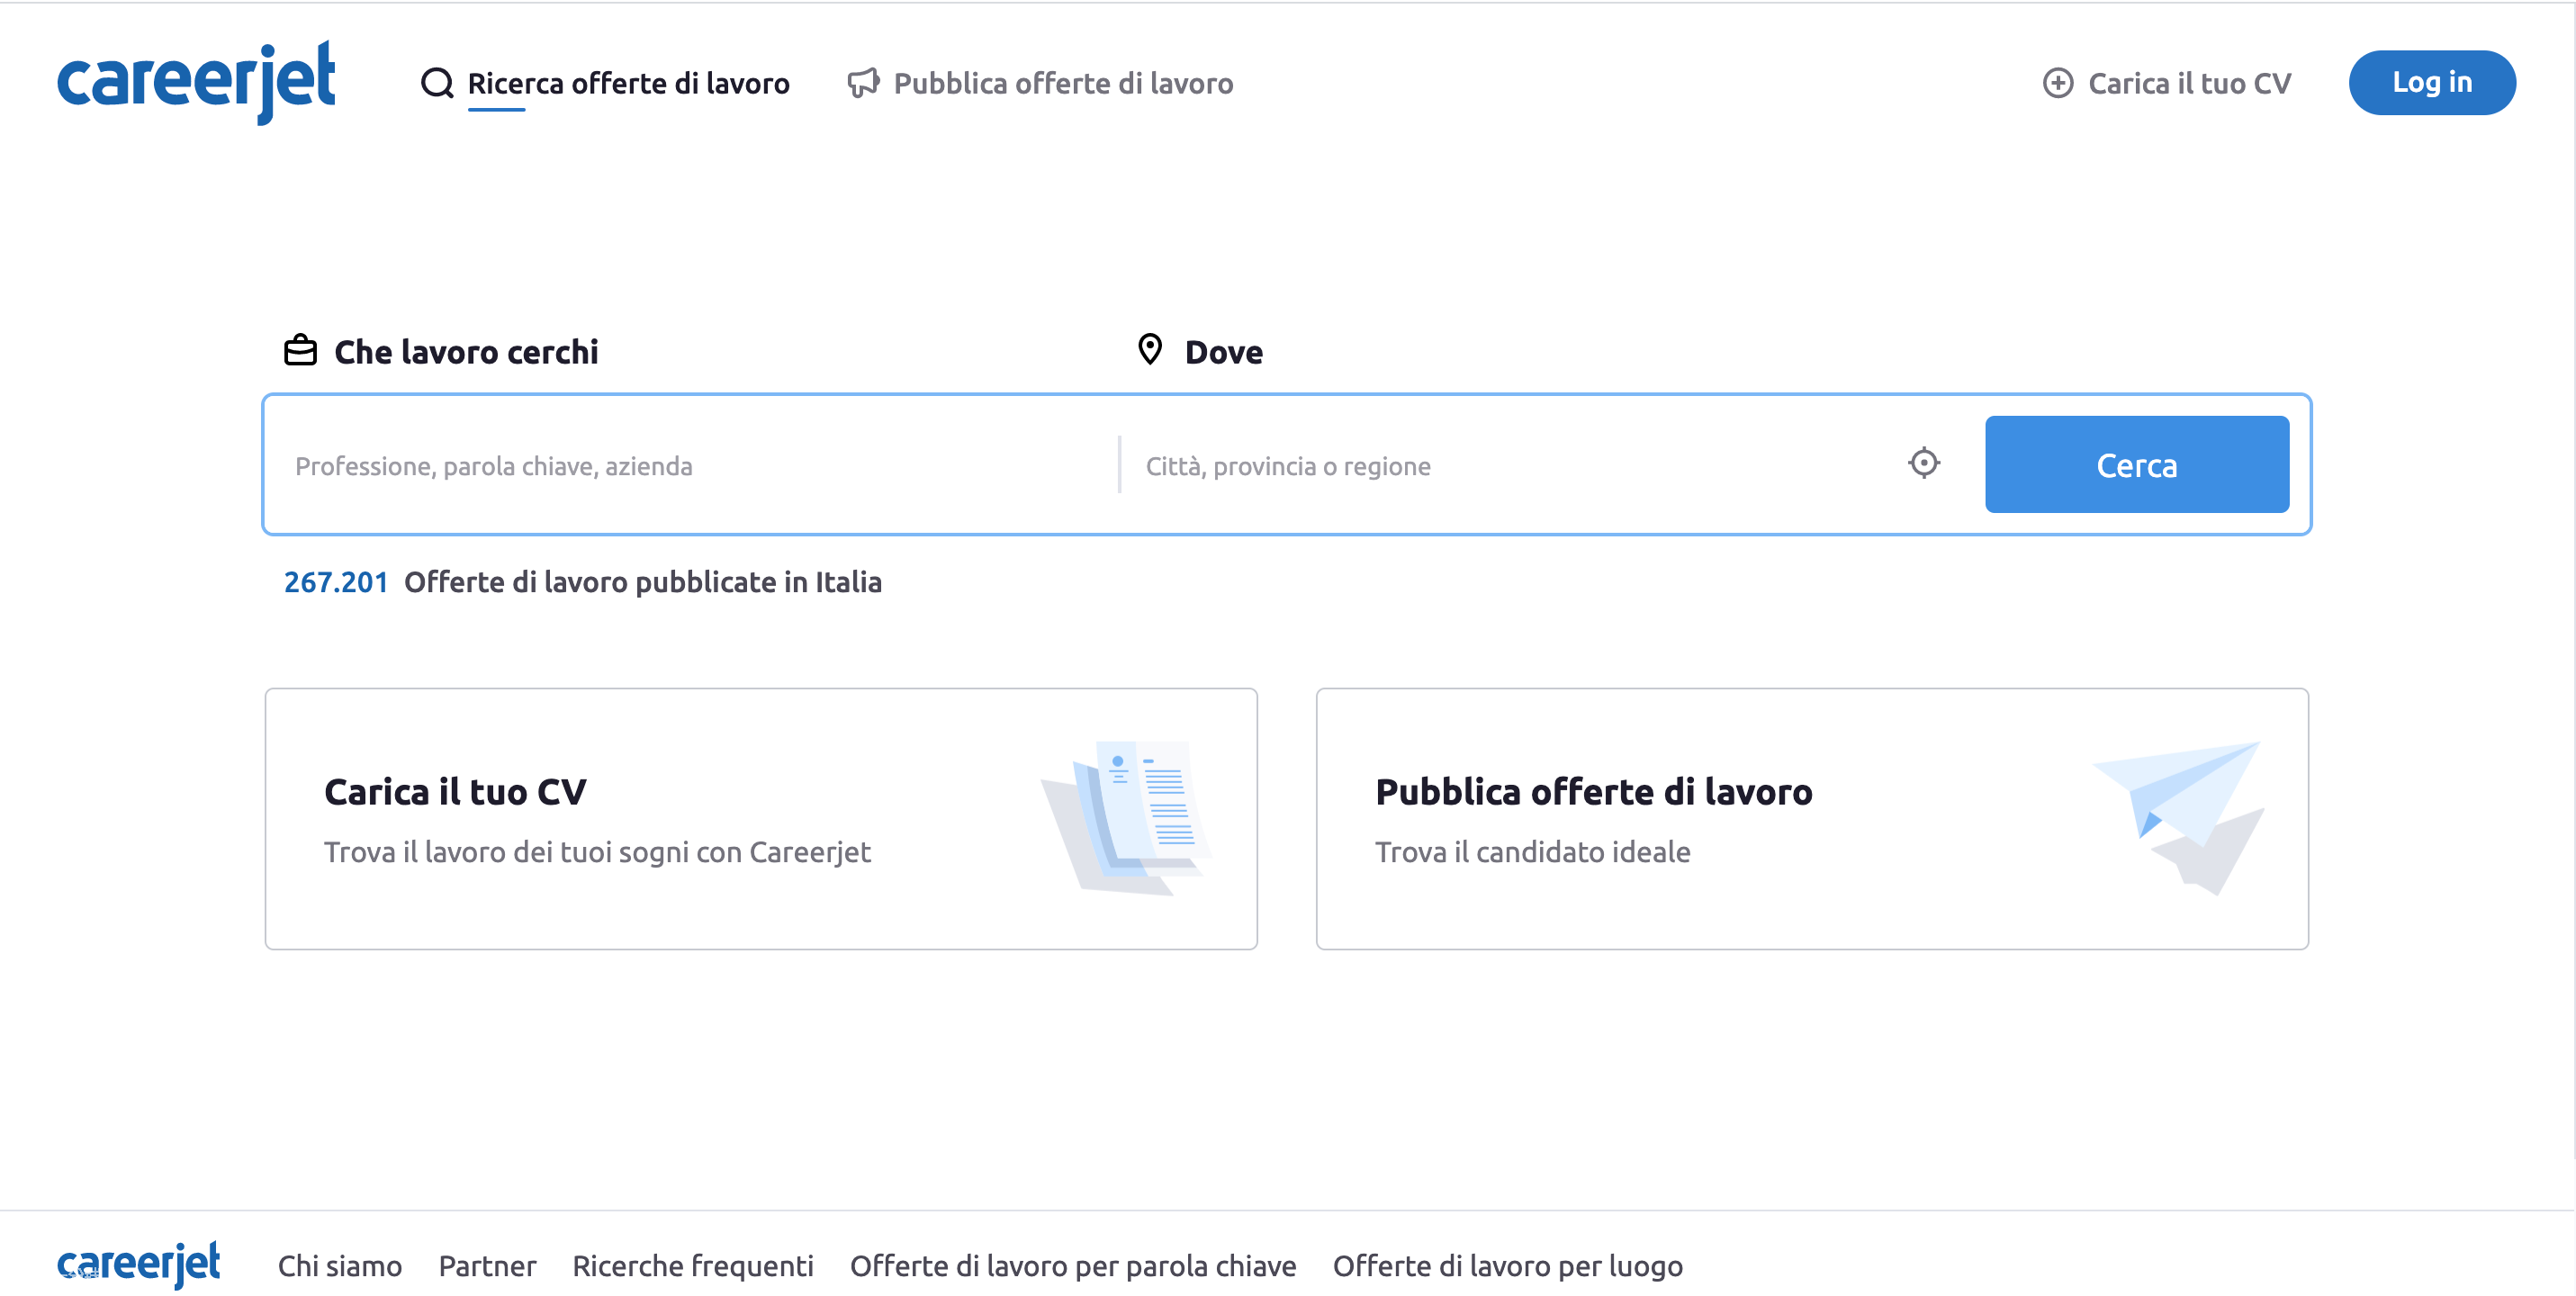Open the Partner footer link
The height and width of the screenshot is (1296, 2576).
[x=487, y=1266]
